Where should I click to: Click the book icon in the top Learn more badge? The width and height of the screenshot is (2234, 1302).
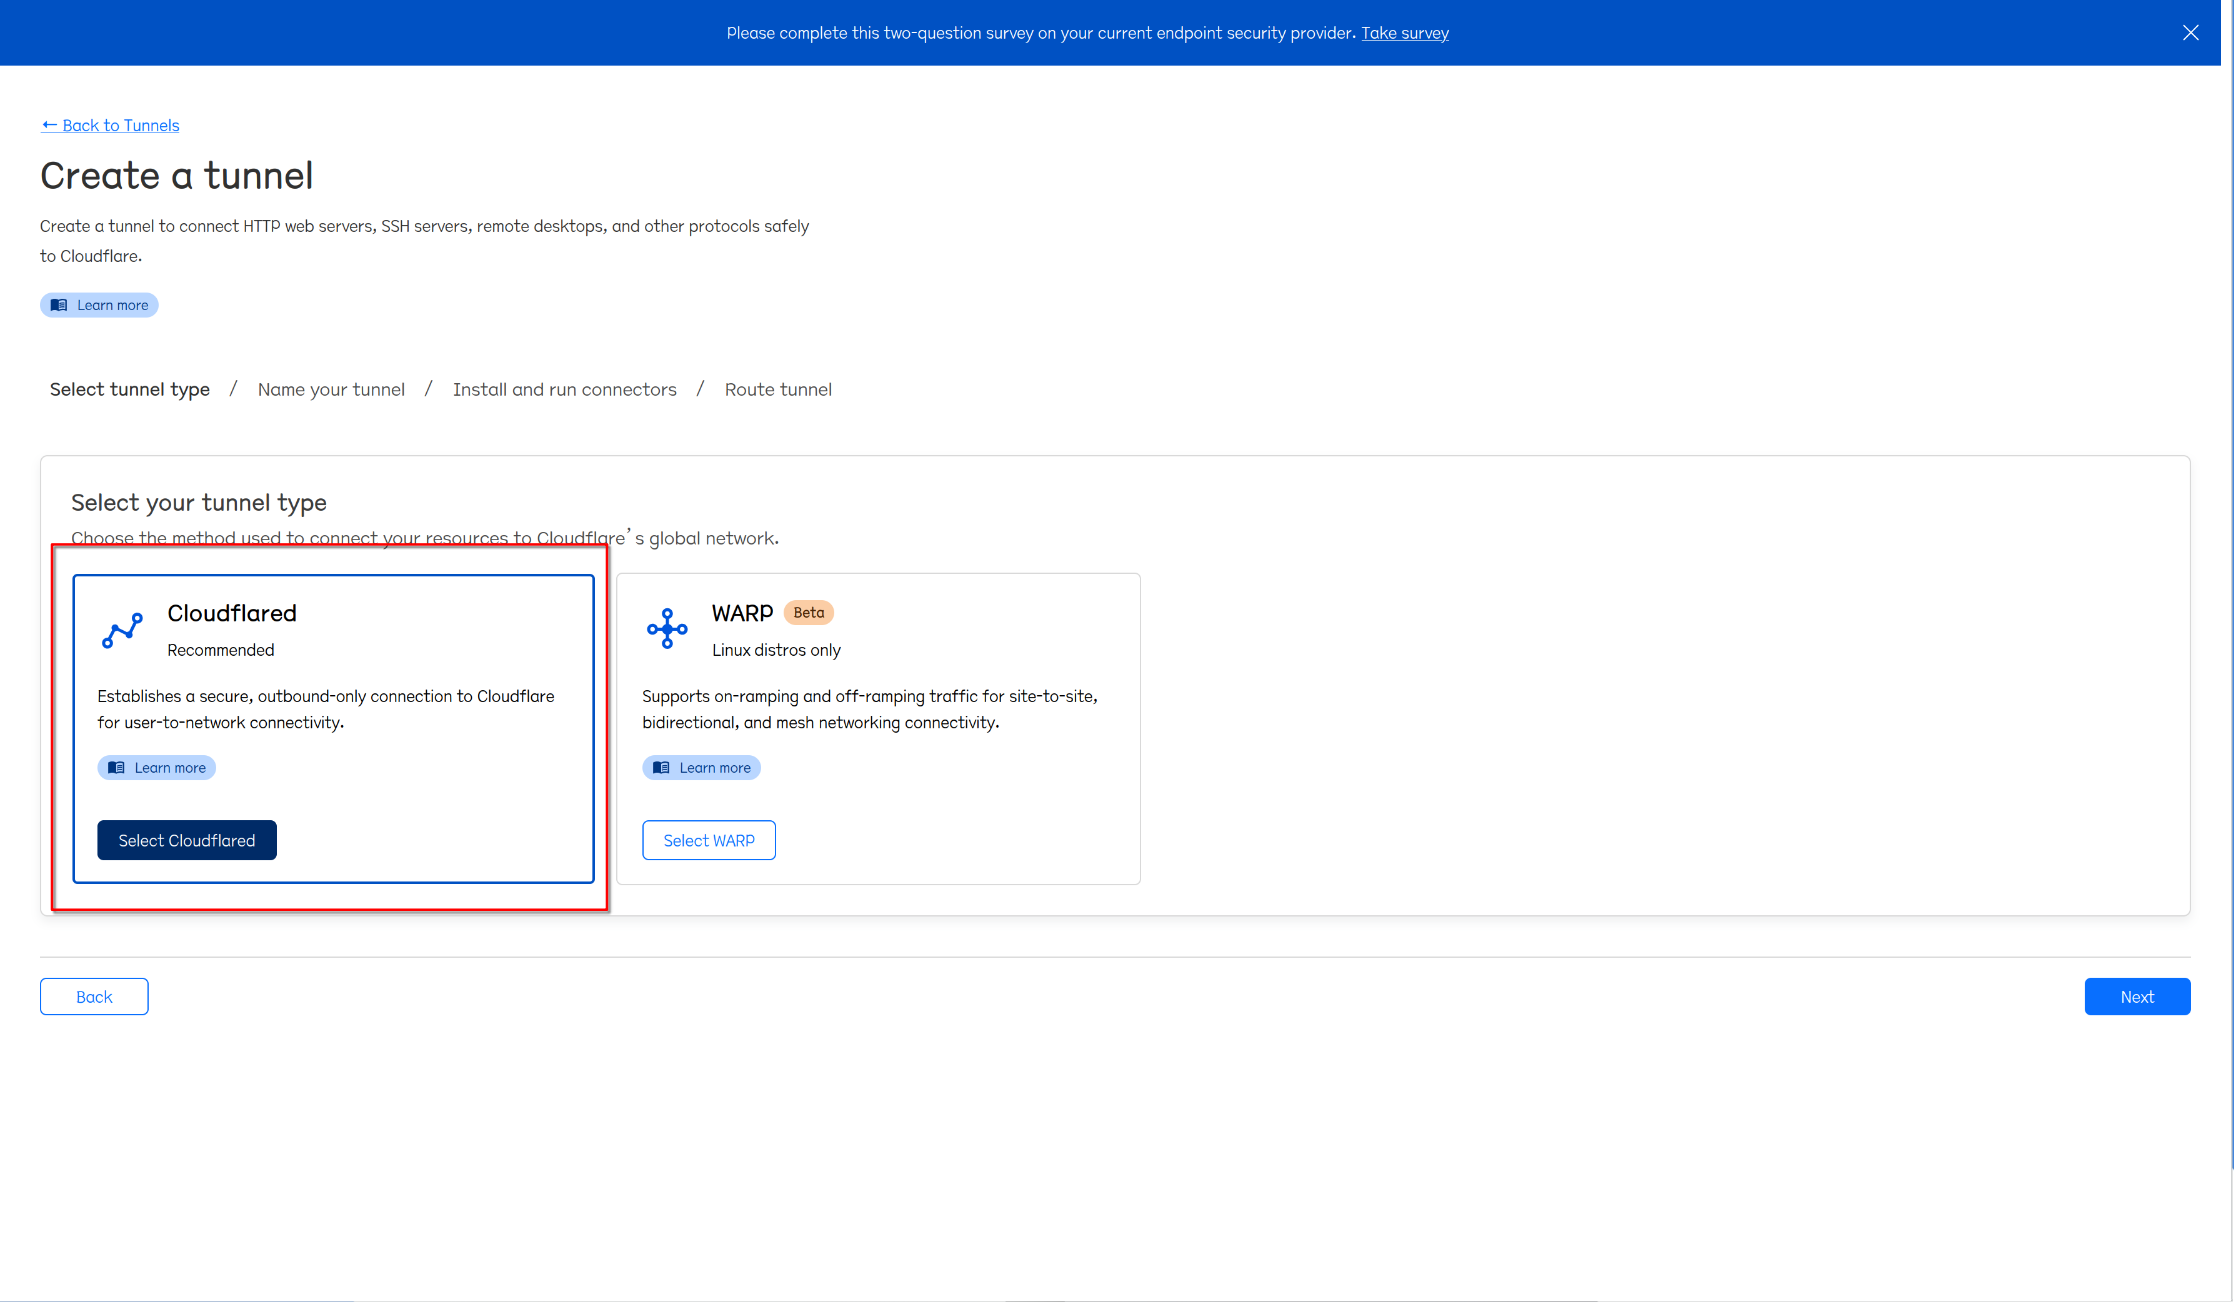pyautogui.click(x=59, y=305)
